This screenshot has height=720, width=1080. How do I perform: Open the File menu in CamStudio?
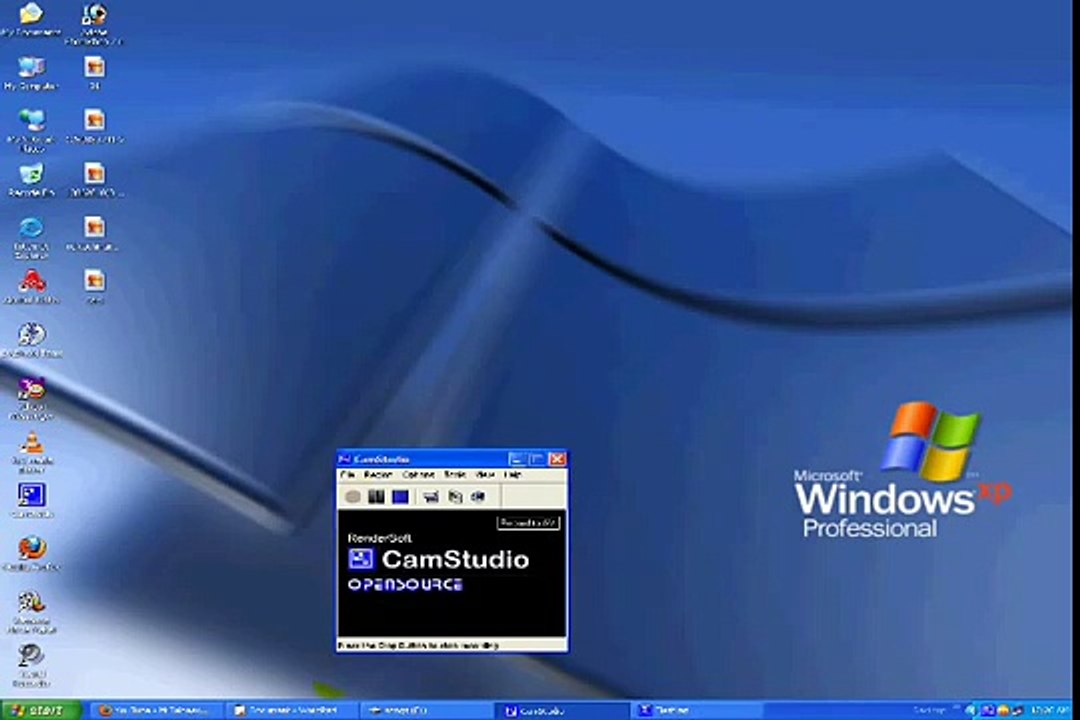coord(348,475)
